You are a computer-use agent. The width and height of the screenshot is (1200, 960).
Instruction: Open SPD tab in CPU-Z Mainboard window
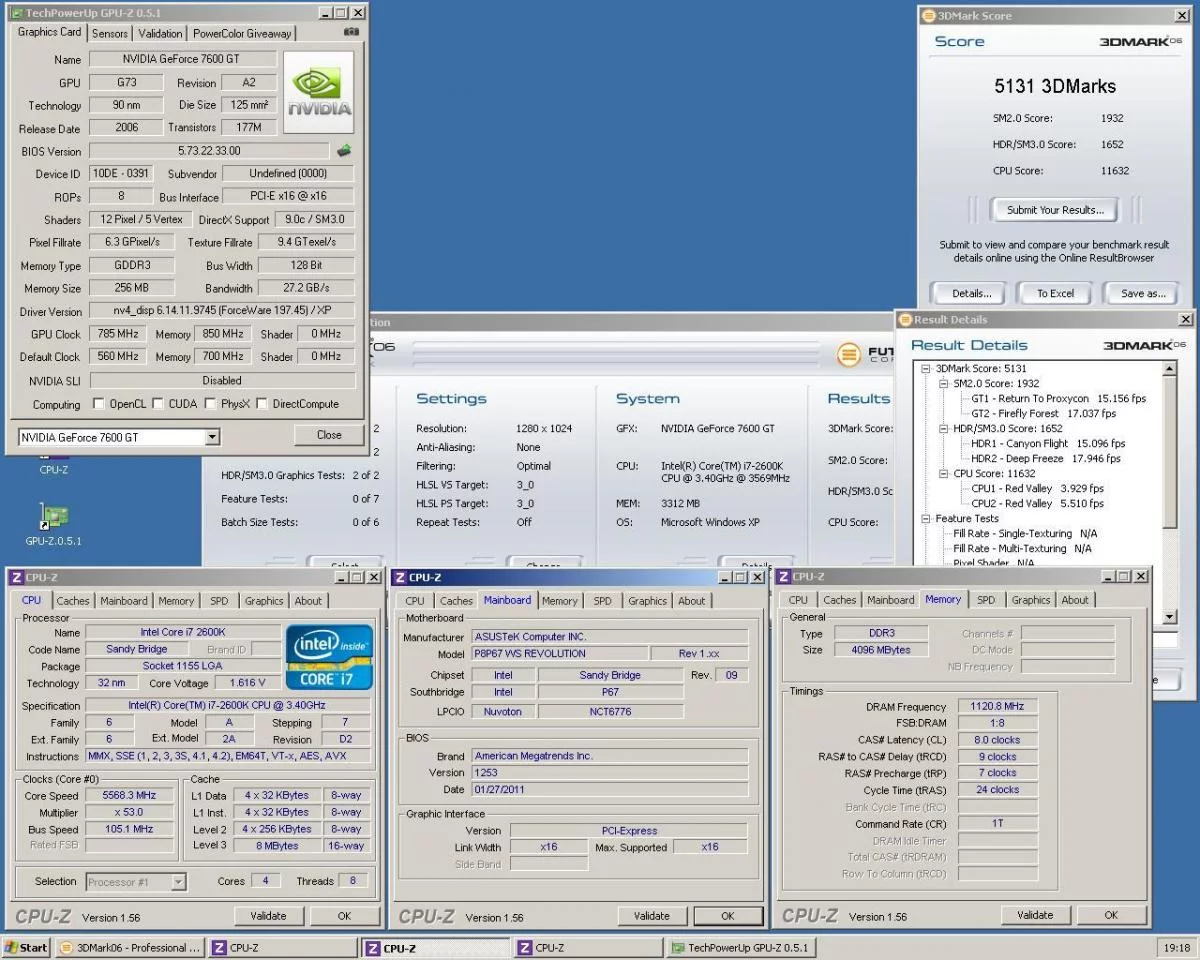tap(602, 601)
